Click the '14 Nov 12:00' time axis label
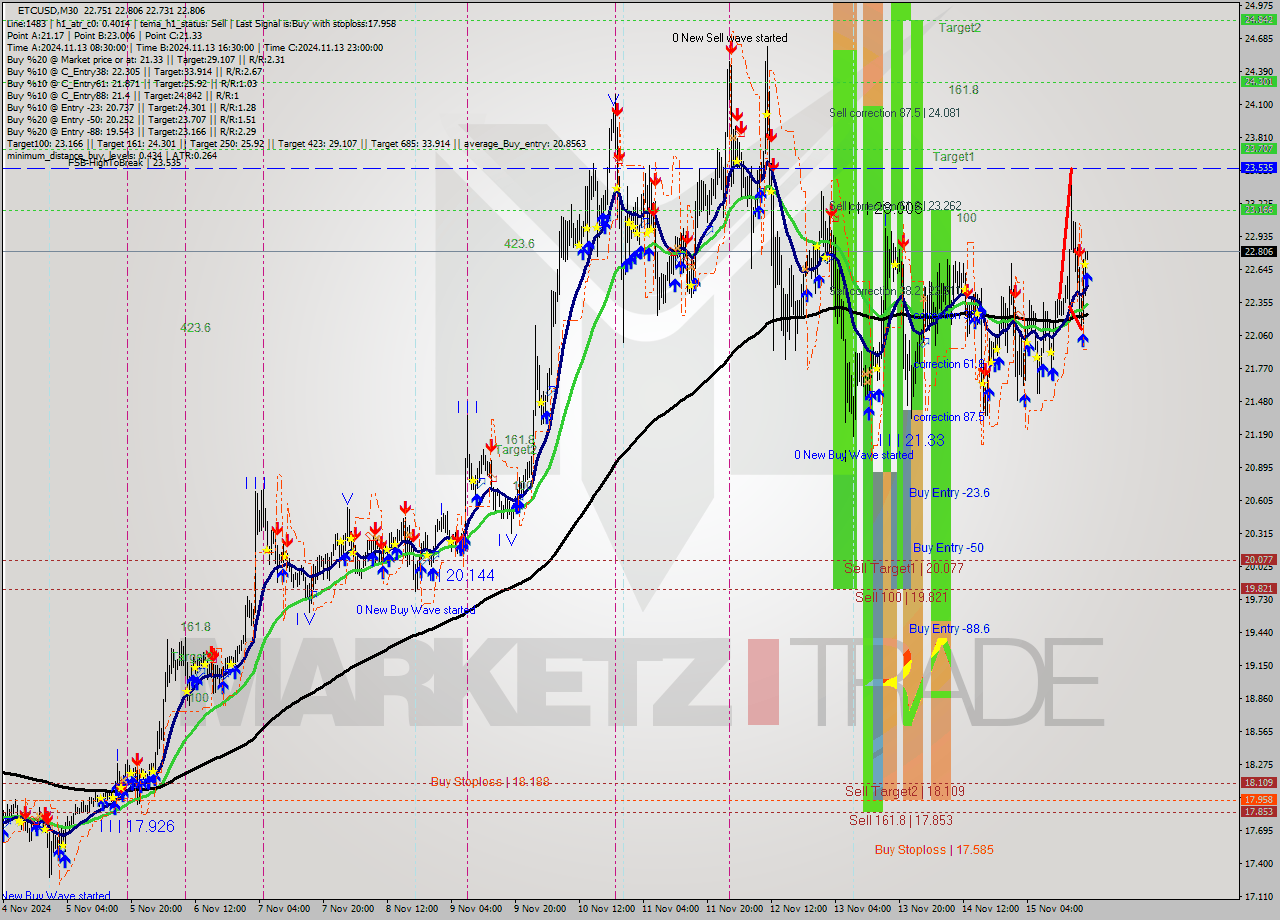 pos(990,909)
